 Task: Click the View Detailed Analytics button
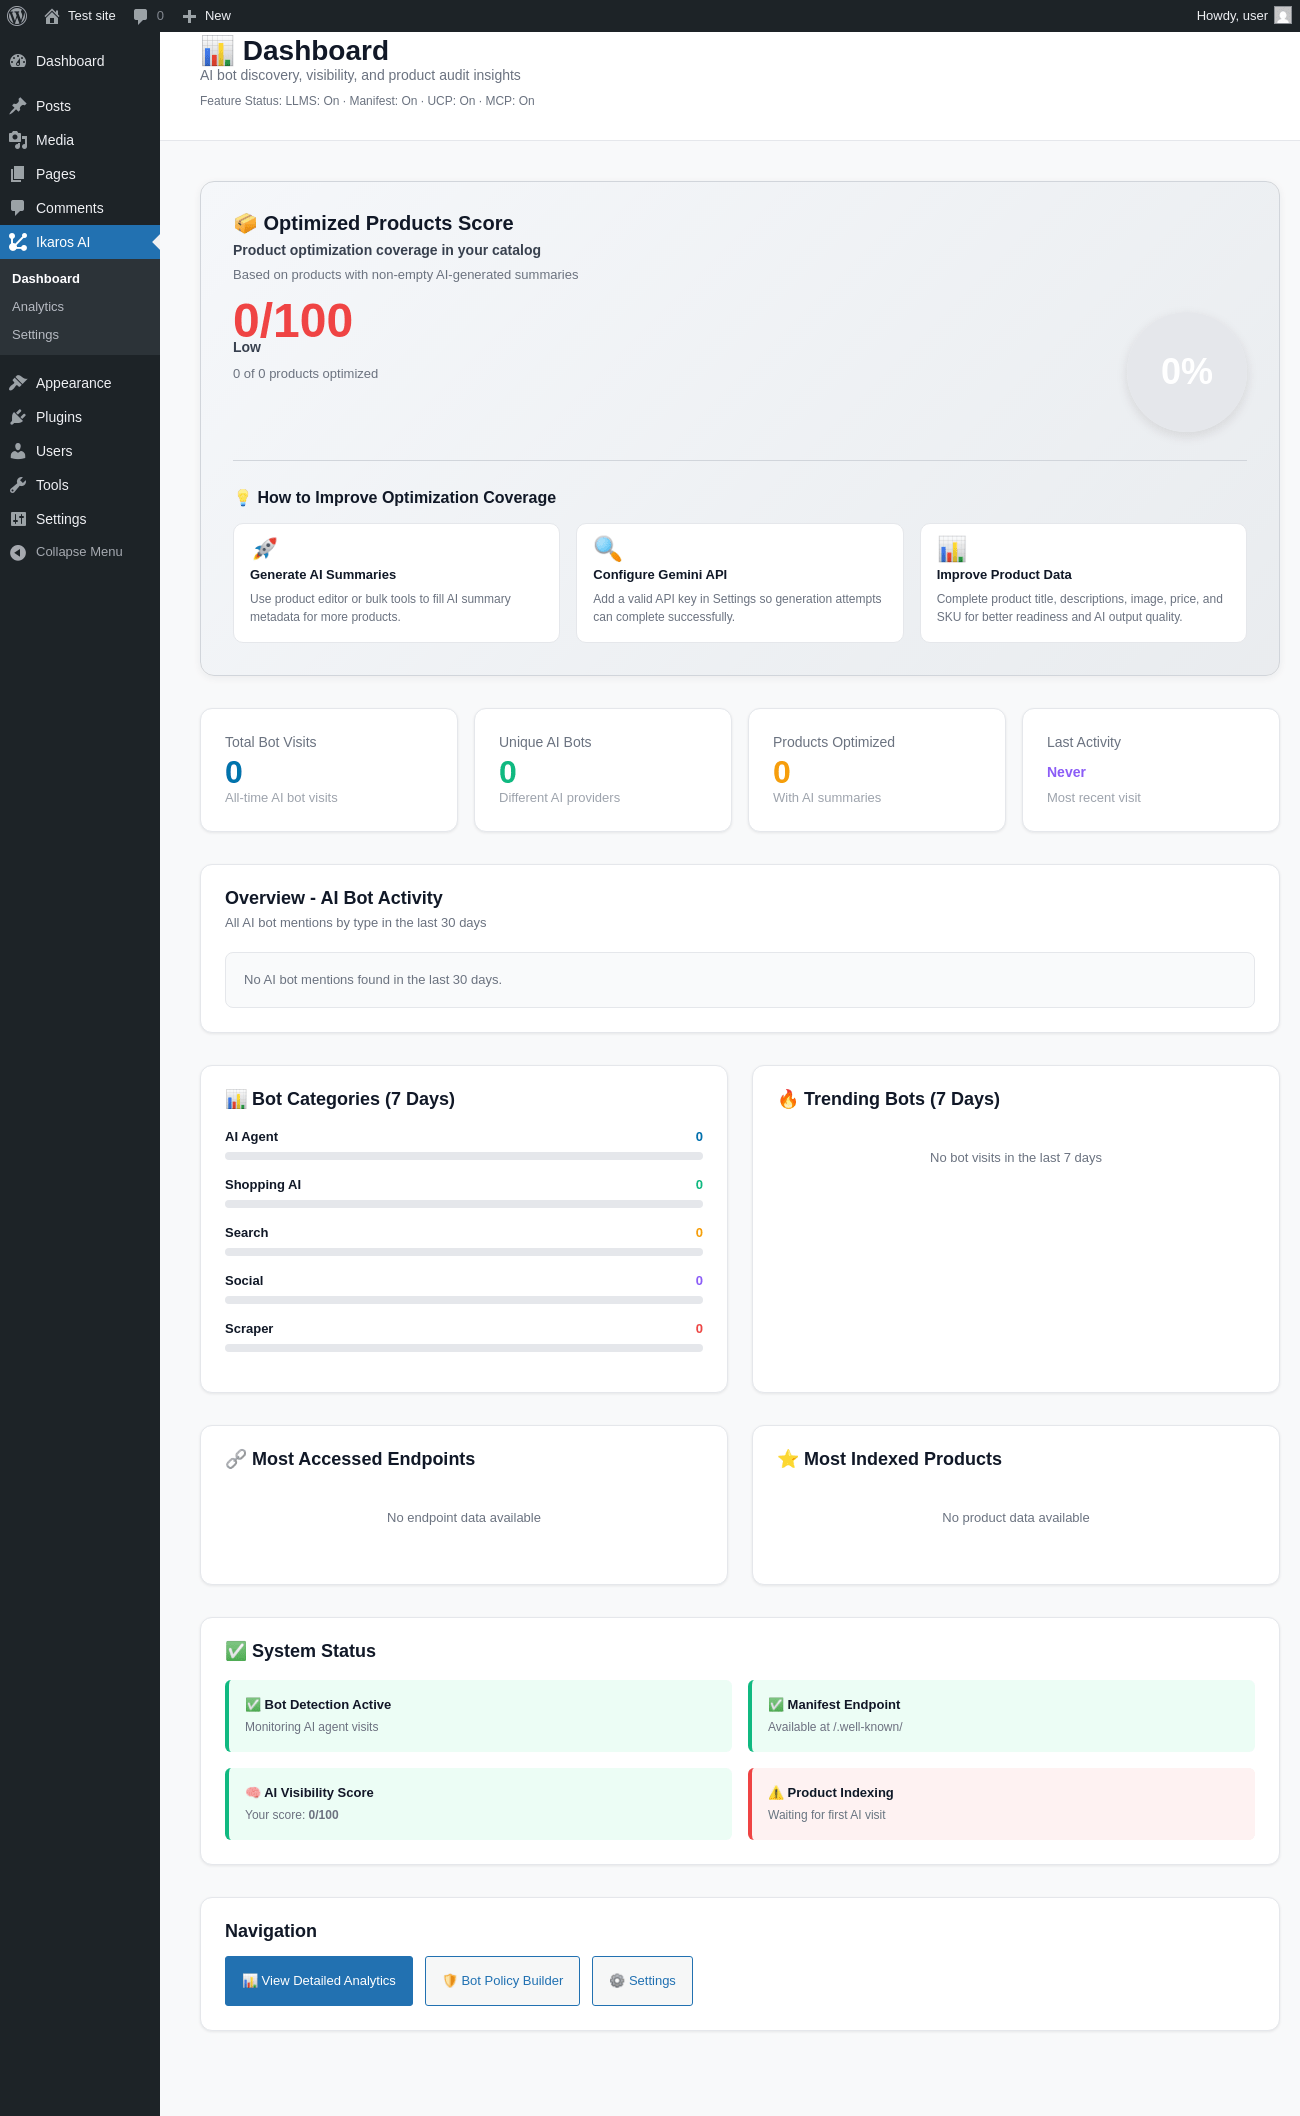click(x=319, y=1981)
